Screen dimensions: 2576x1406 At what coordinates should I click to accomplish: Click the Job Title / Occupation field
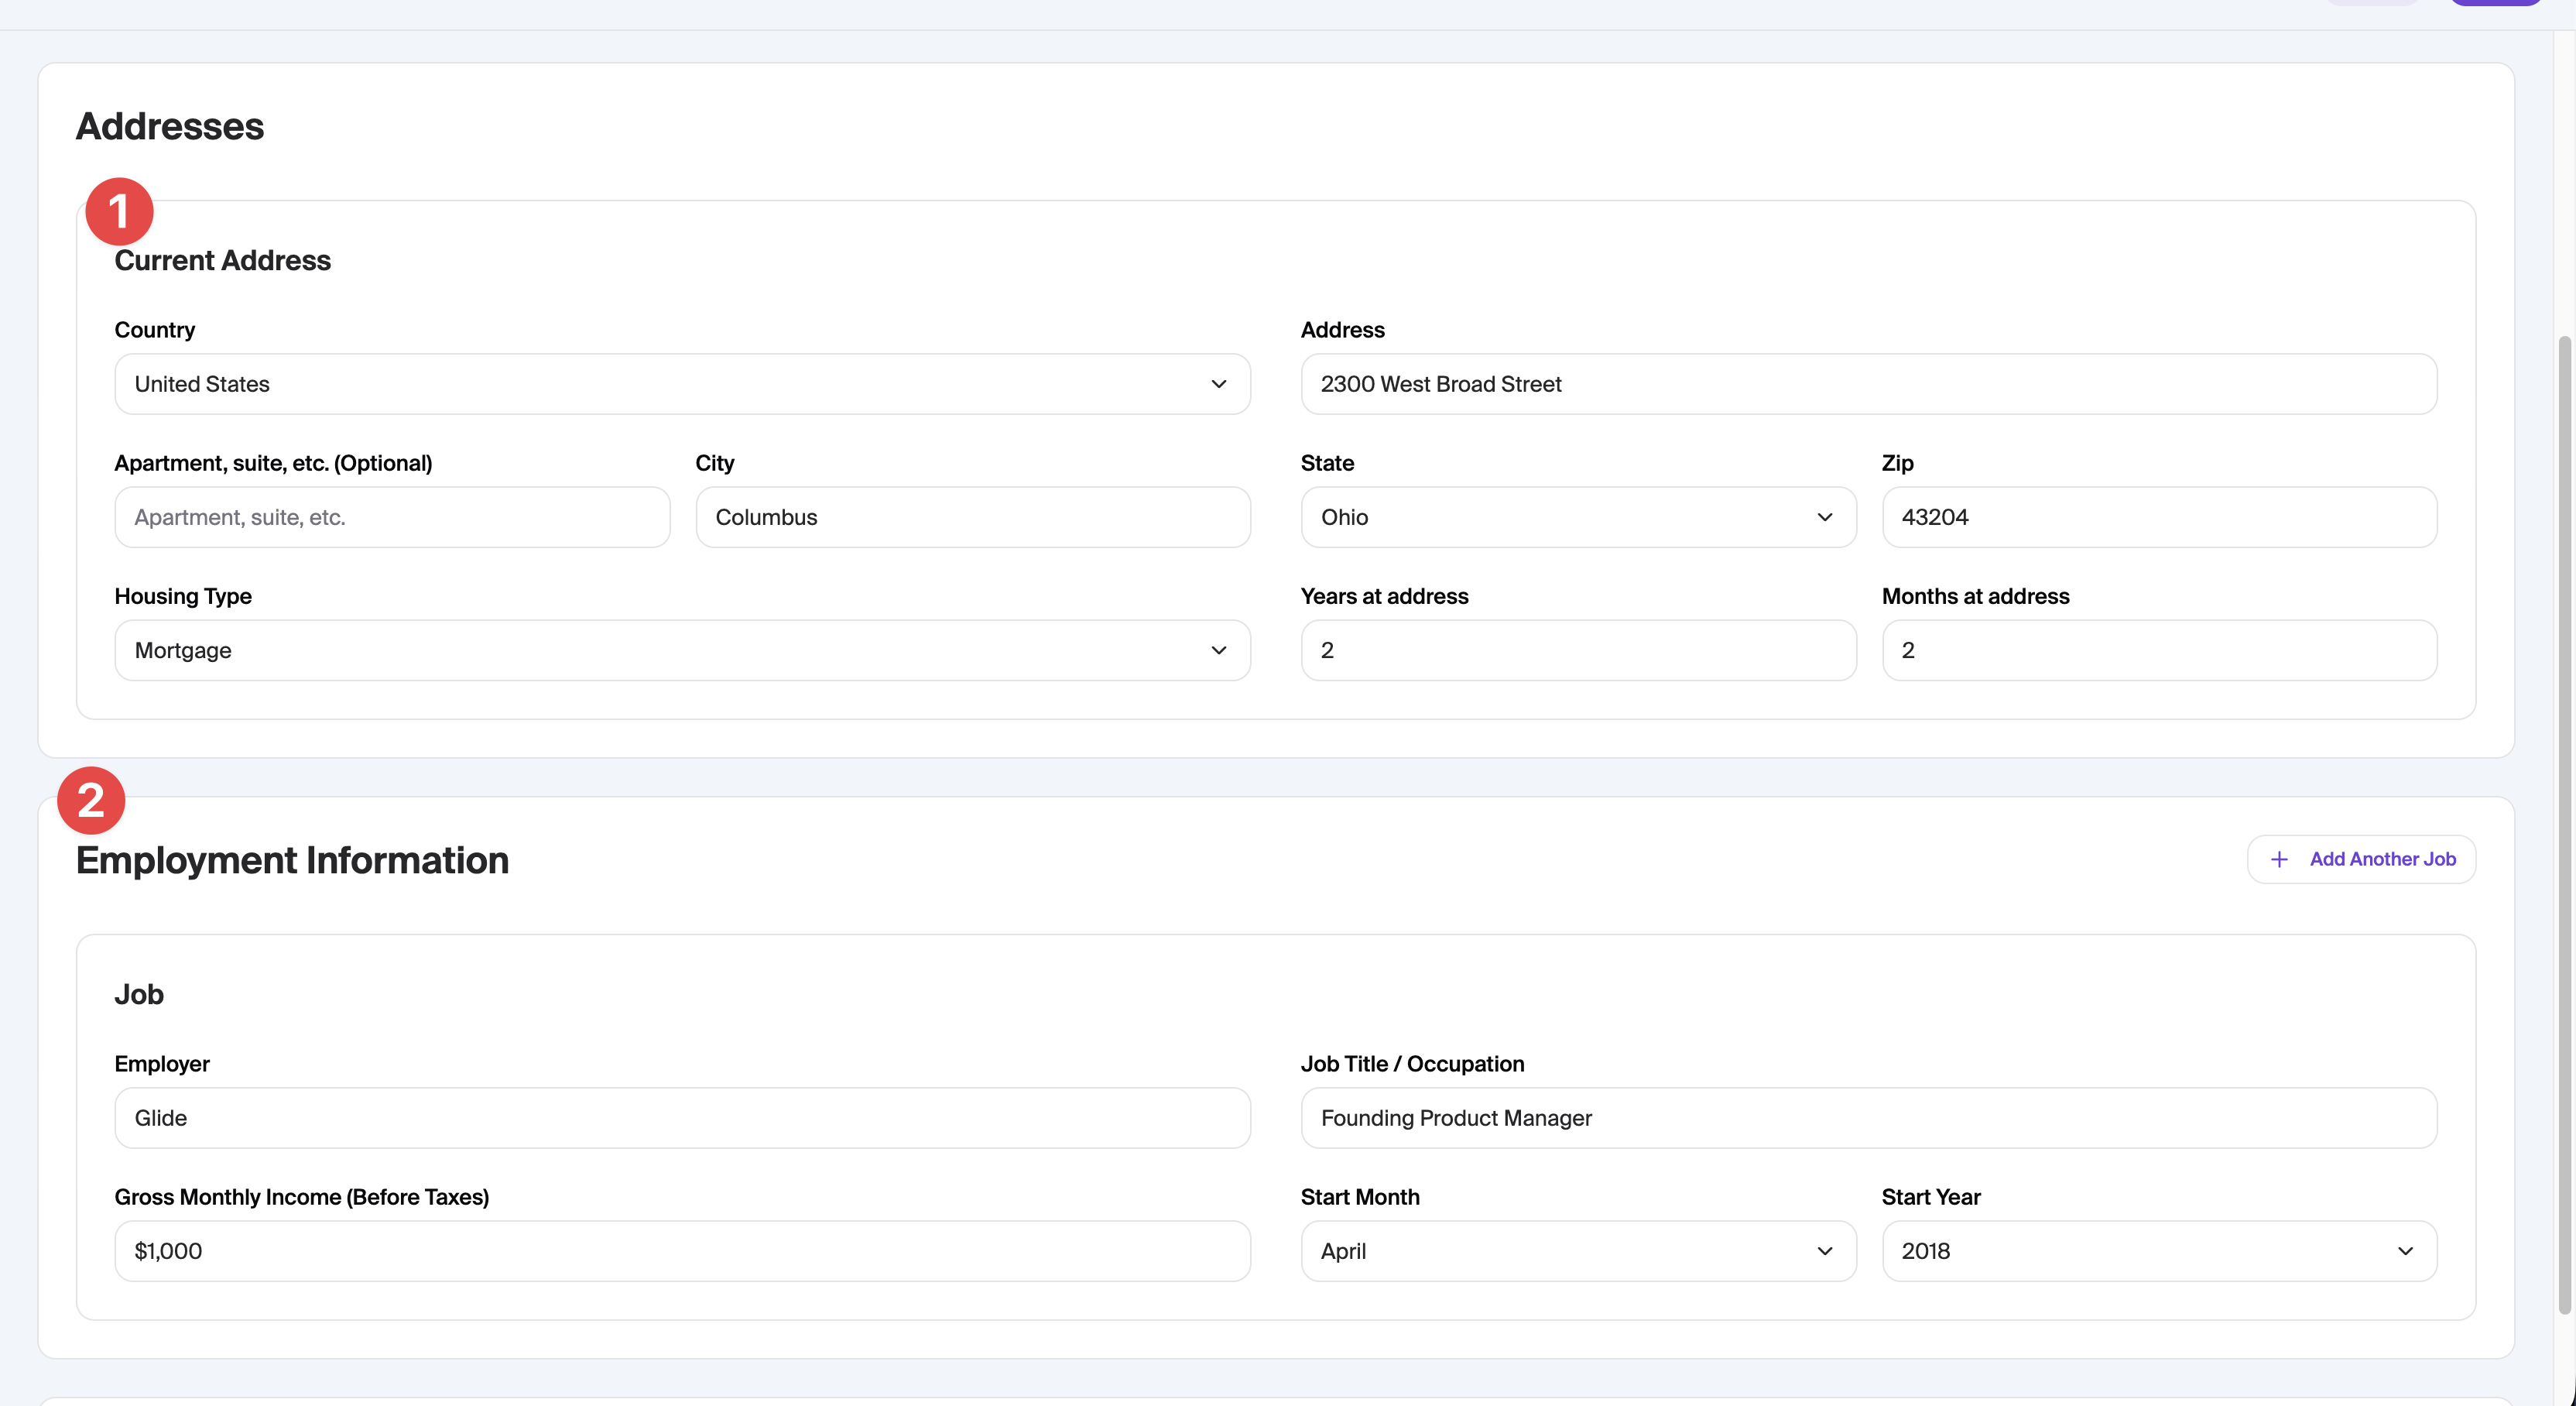[1868, 1118]
